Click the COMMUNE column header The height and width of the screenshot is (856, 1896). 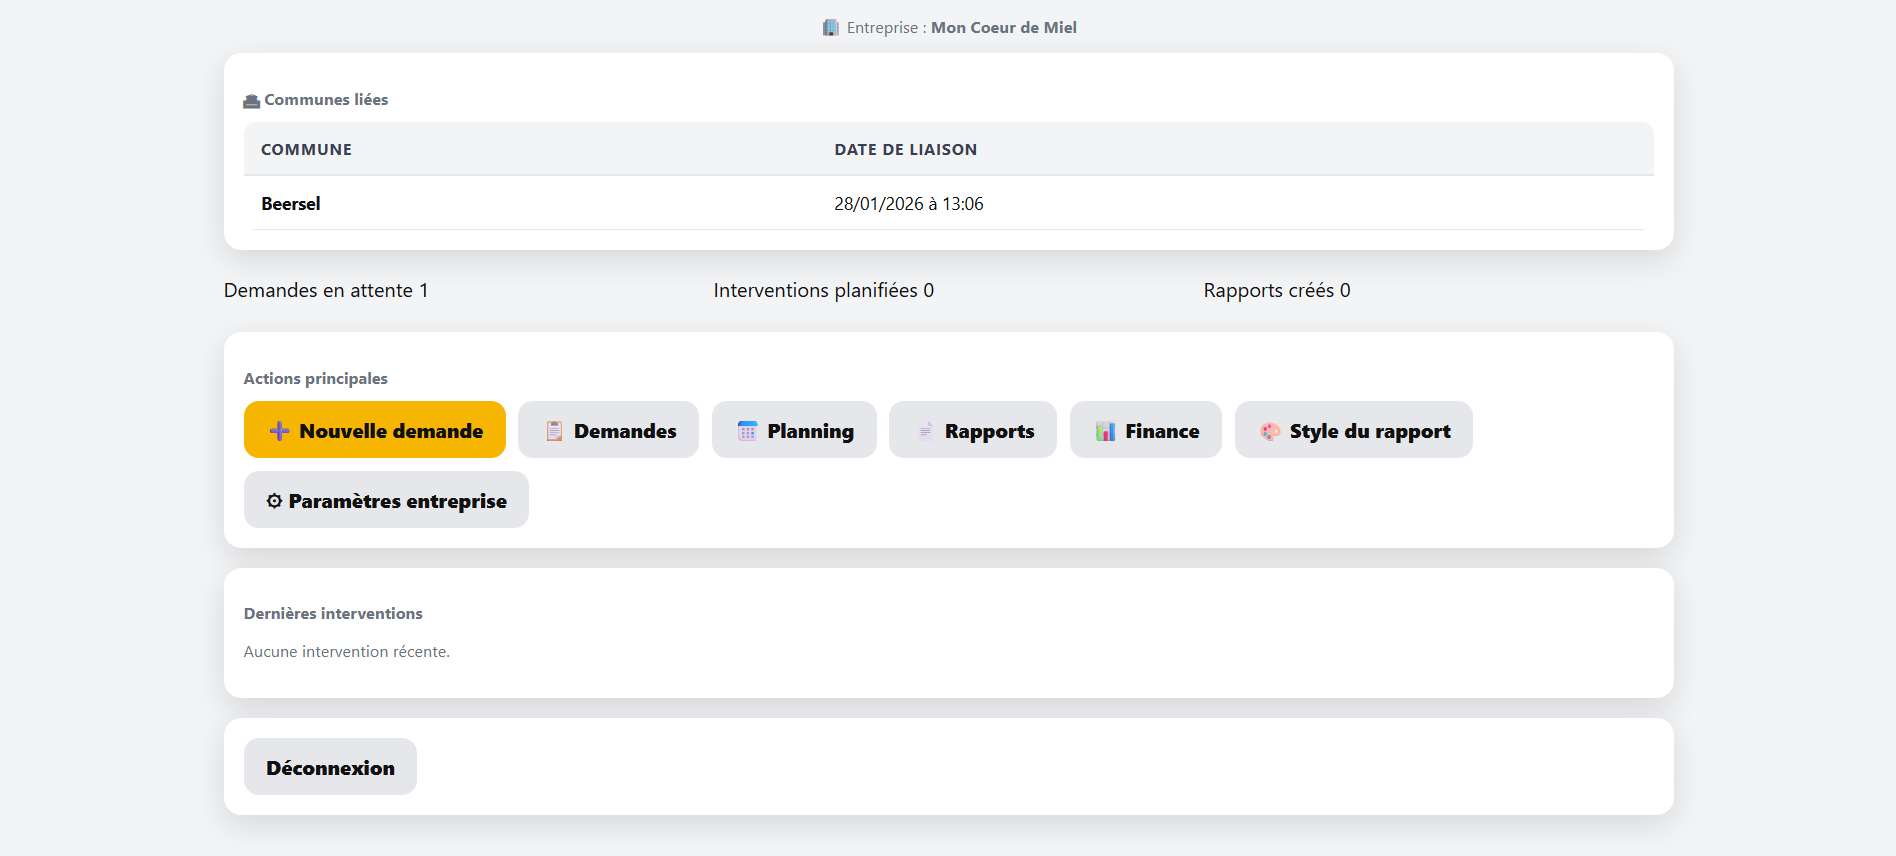coord(306,150)
